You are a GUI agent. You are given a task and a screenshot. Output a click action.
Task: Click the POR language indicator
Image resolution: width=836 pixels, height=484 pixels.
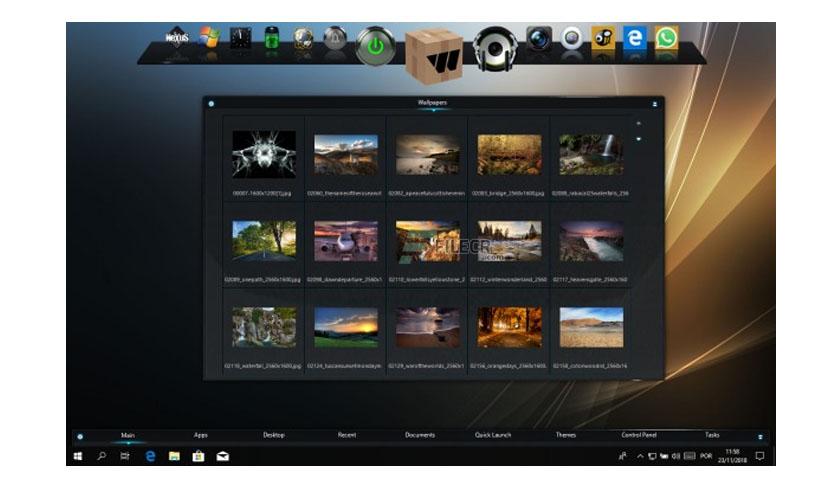coord(706,456)
